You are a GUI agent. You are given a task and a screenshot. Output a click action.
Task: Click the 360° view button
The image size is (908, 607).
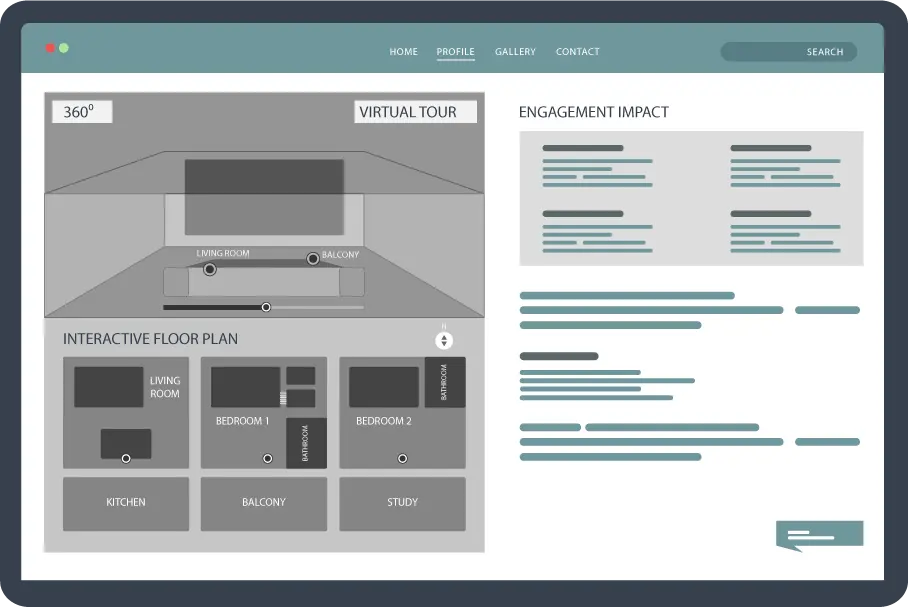point(81,112)
